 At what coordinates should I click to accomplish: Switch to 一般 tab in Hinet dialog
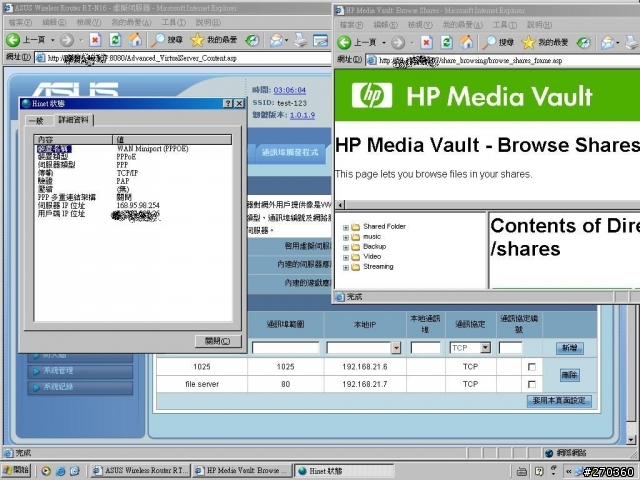click(37, 121)
